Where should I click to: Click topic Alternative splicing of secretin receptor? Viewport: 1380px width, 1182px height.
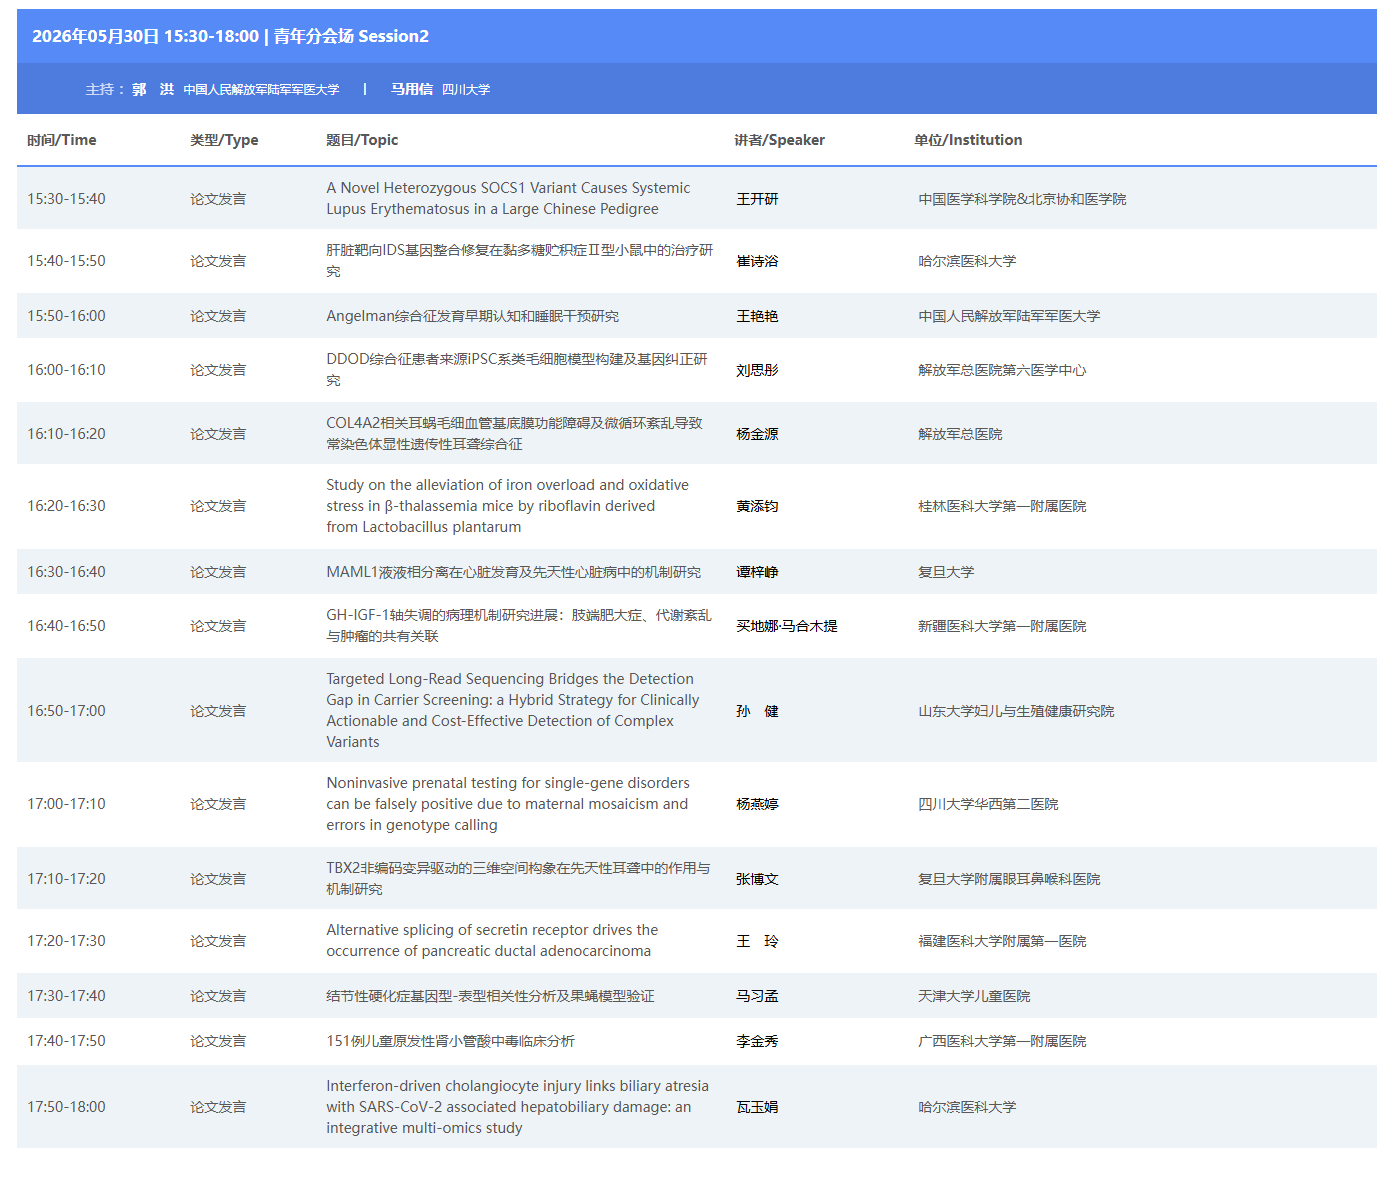[492, 940]
